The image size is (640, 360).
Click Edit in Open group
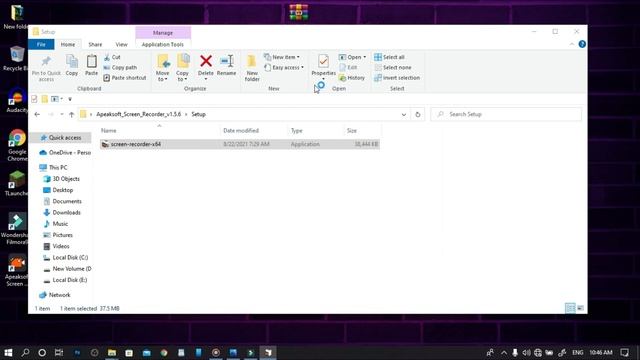pos(348,67)
